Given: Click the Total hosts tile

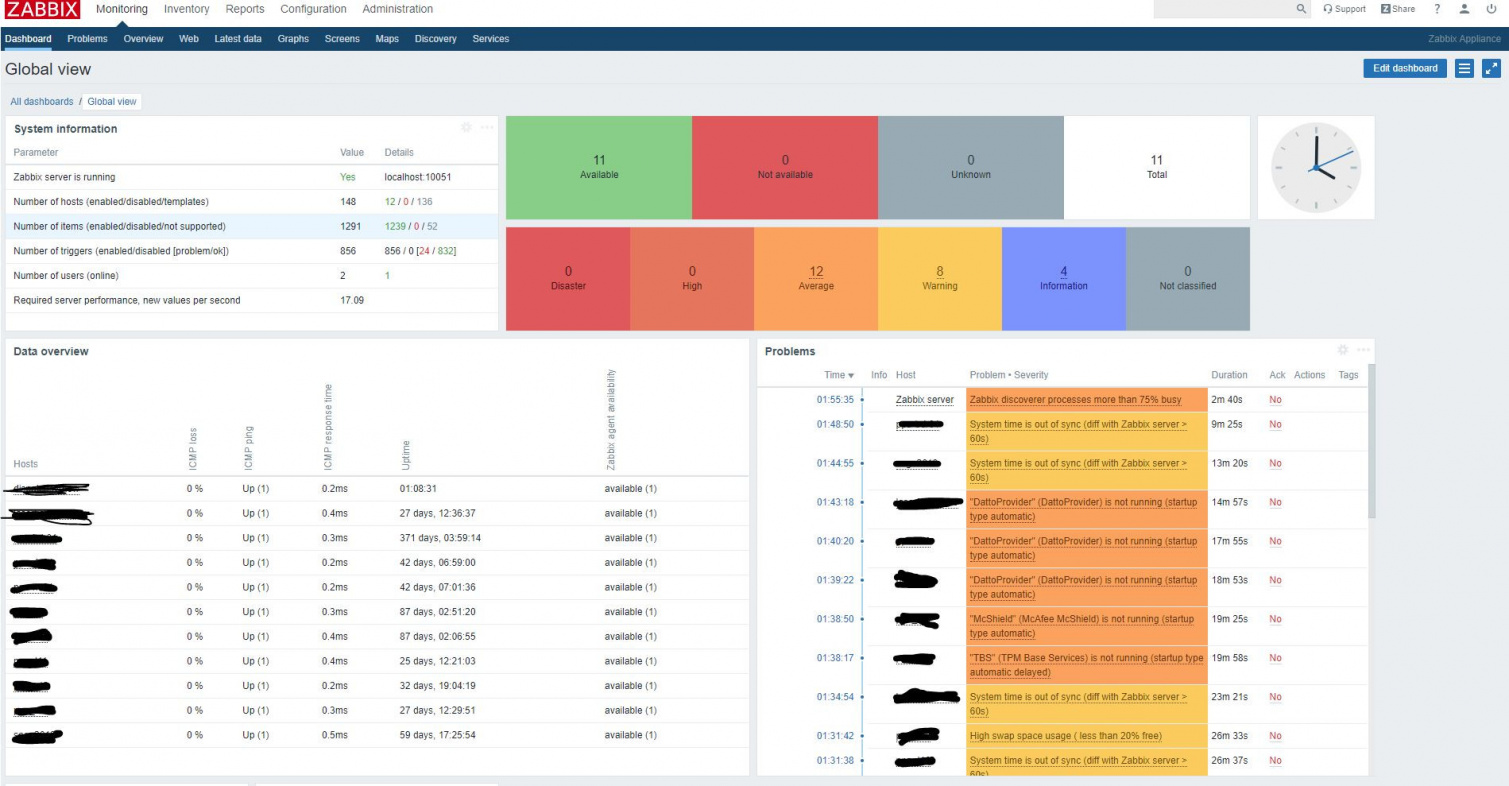Looking at the screenshot, I should tap(1157, 167).
